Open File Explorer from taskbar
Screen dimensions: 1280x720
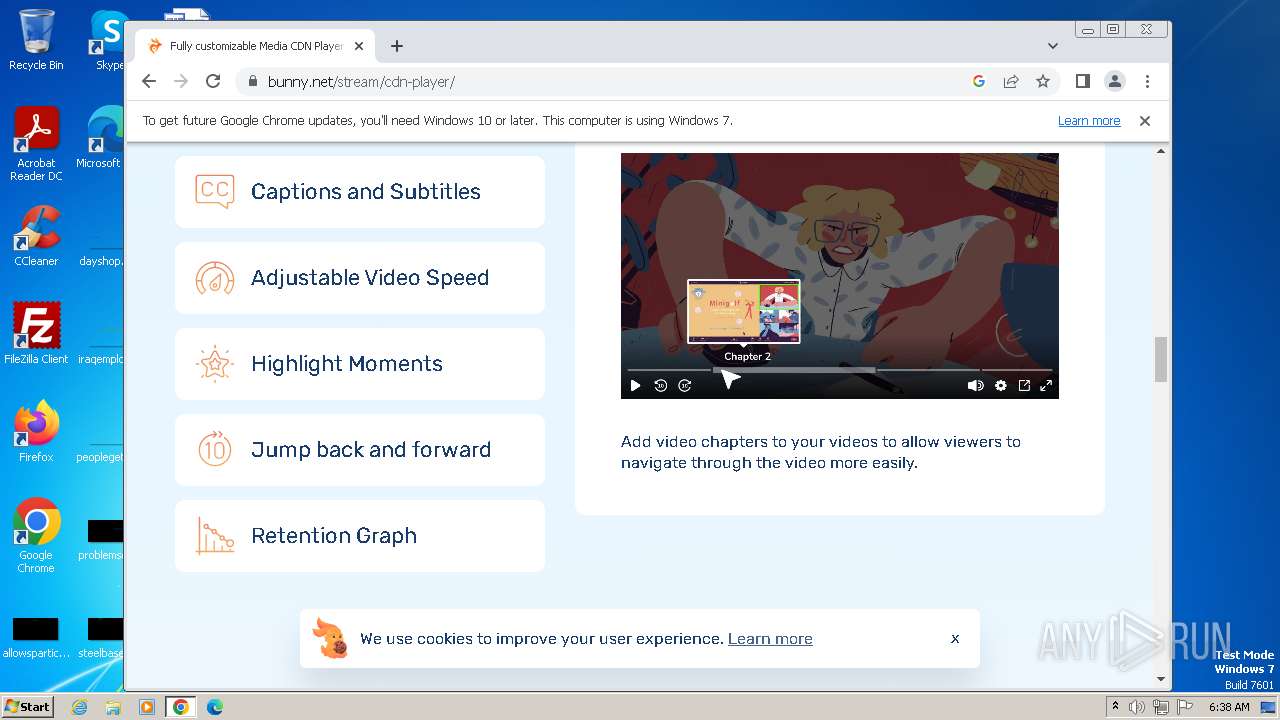113,707
